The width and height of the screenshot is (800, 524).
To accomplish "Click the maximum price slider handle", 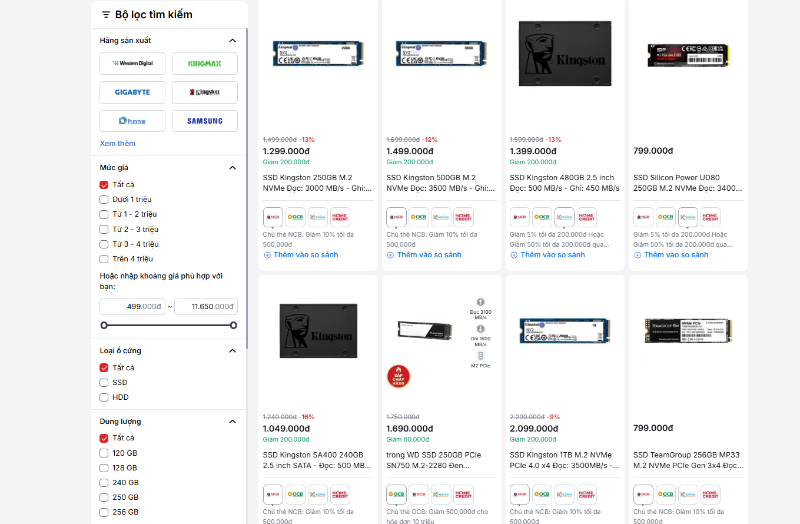I will tap(233, 326).
